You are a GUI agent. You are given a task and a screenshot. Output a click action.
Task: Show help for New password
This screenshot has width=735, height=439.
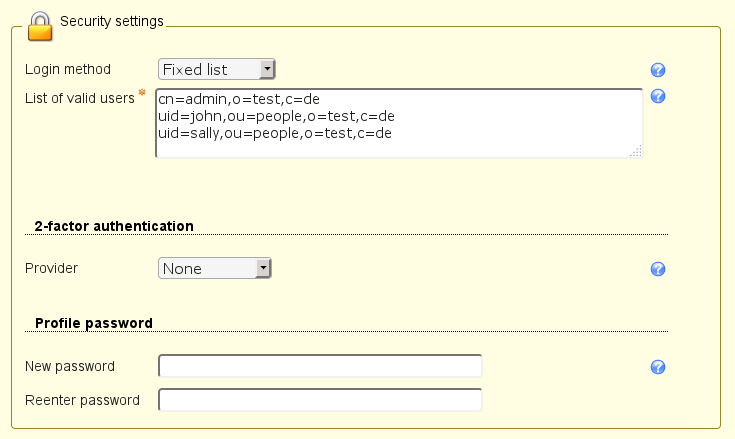click(658, 367)
